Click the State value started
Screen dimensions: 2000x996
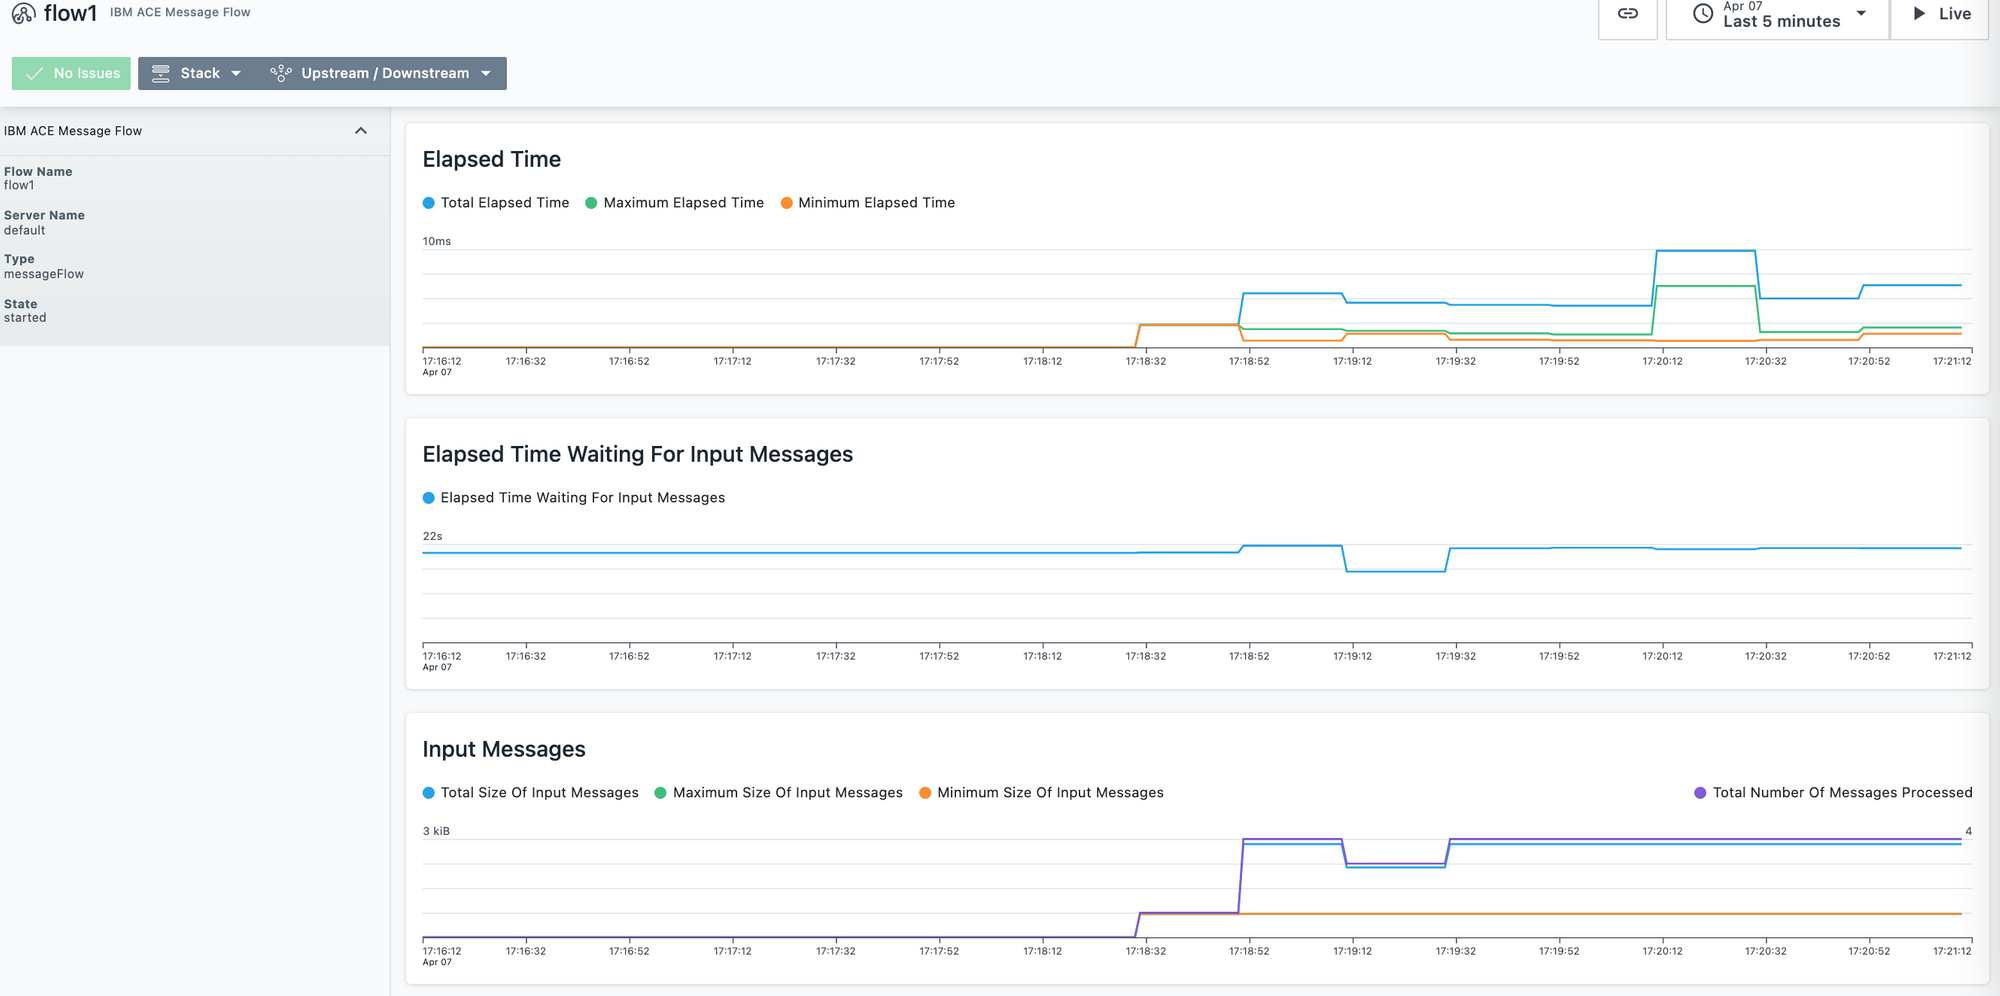point(25,318)
